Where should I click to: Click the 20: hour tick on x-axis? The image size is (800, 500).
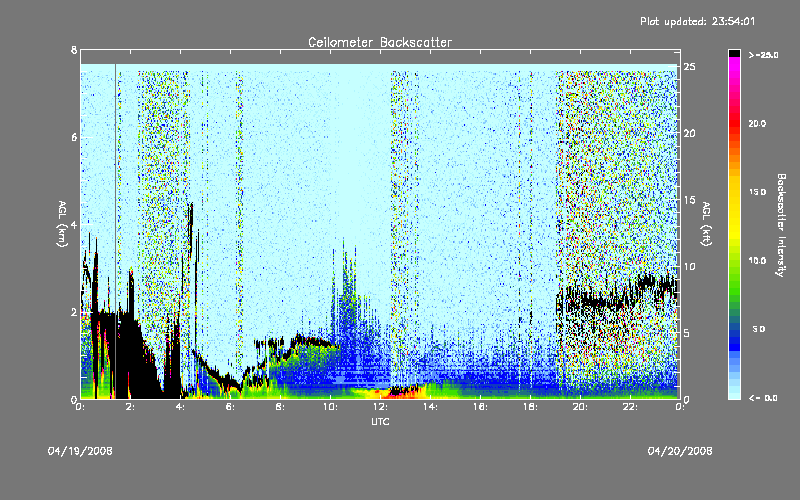(x=580, y=407)
